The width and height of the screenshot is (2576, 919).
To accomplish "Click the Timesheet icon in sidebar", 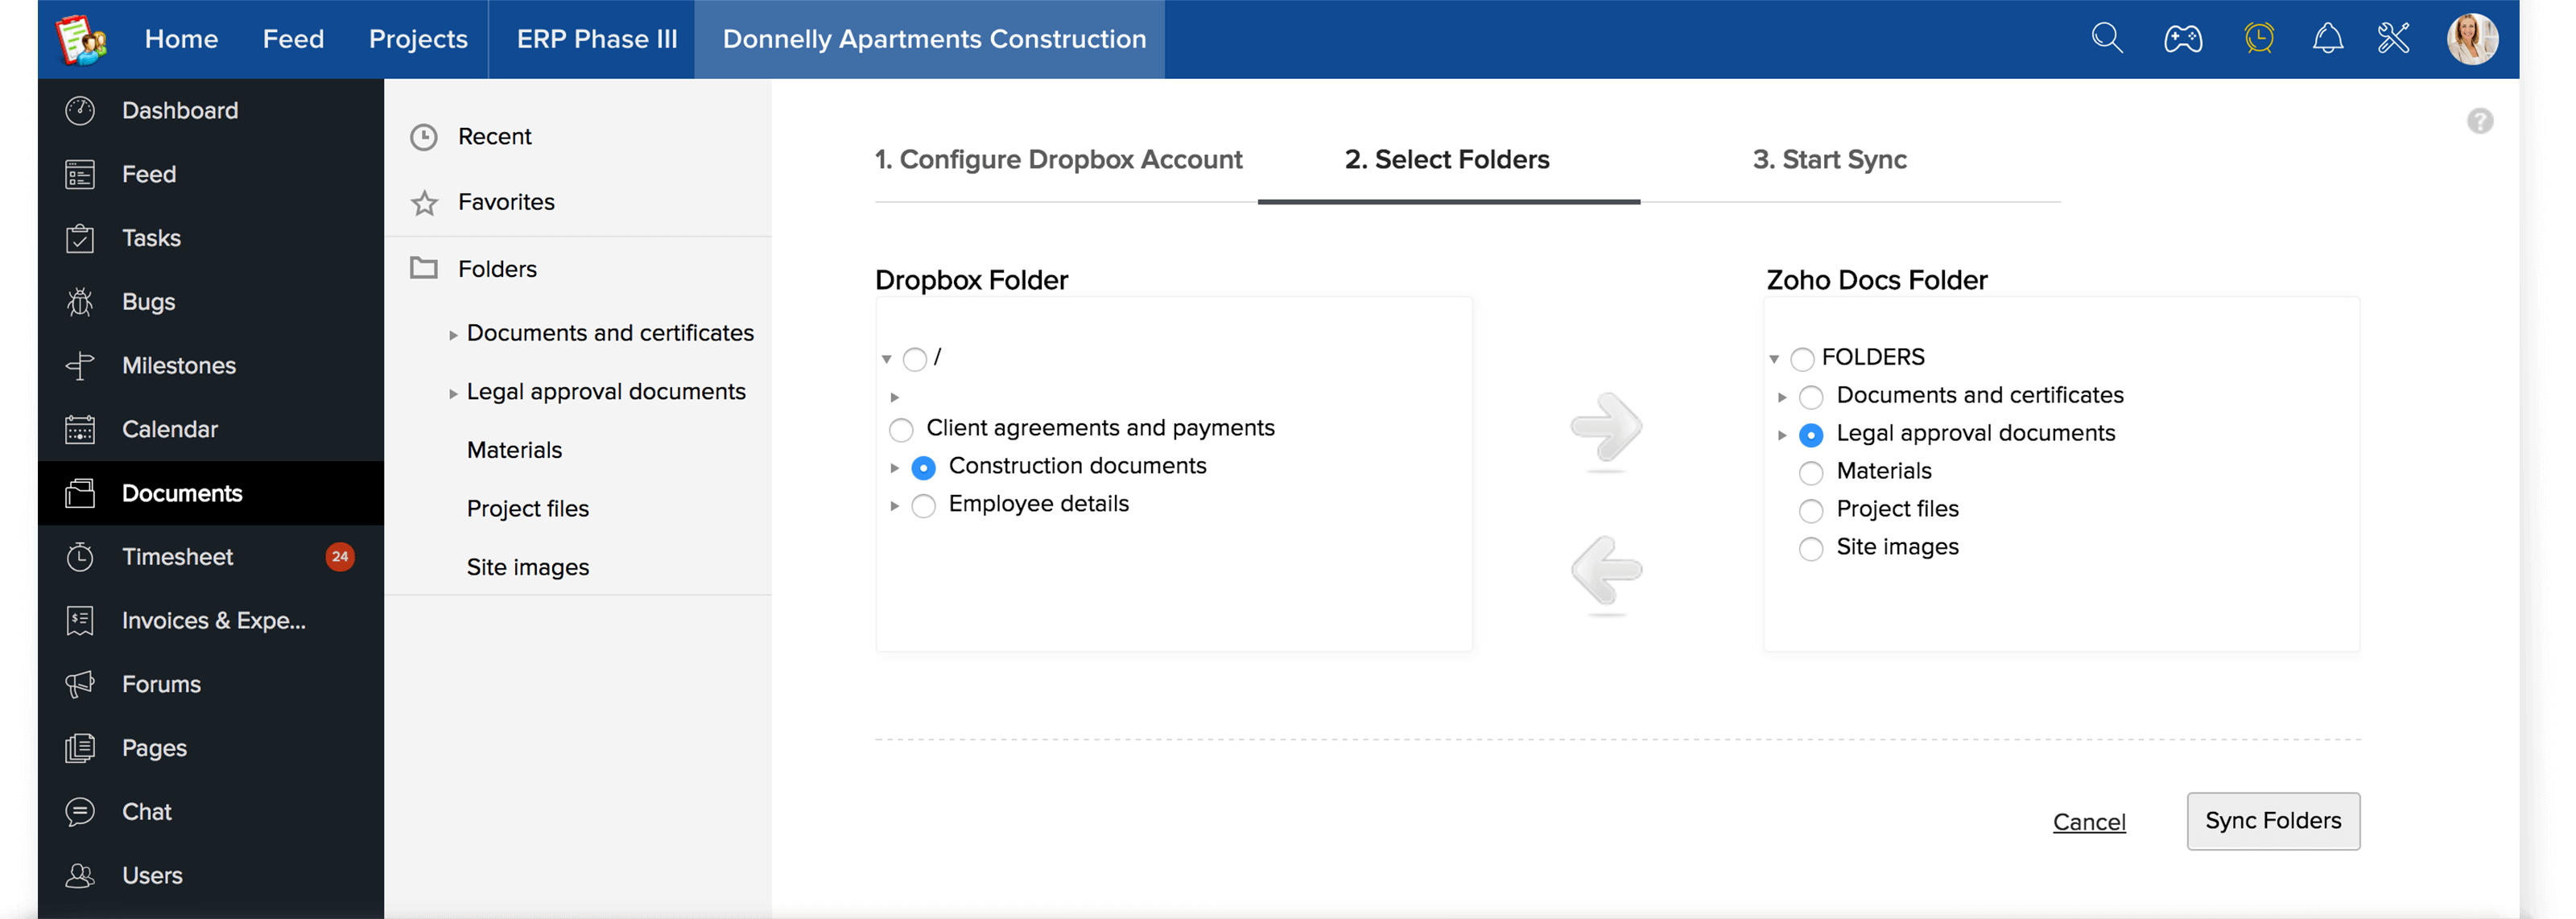I will pyautogui.click(x=79, y=556).
